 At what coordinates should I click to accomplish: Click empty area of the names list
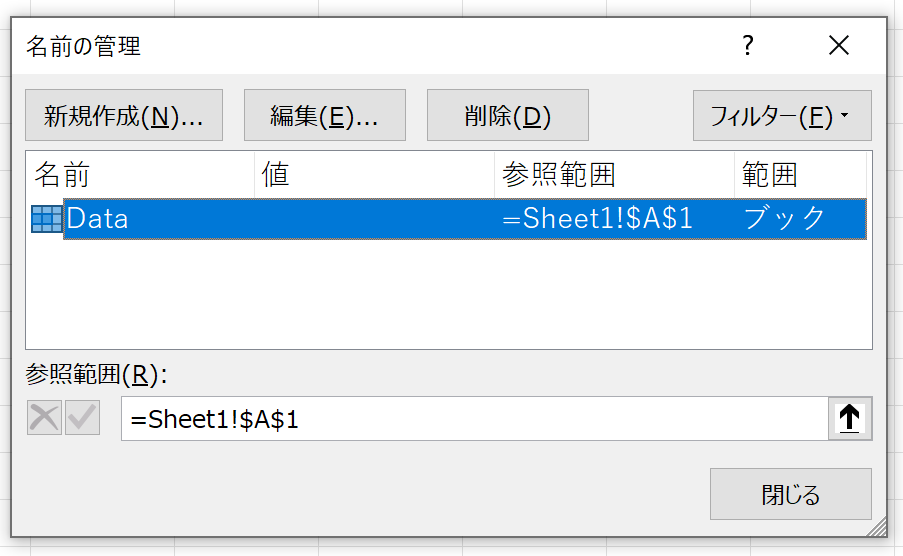pos(449,294)
